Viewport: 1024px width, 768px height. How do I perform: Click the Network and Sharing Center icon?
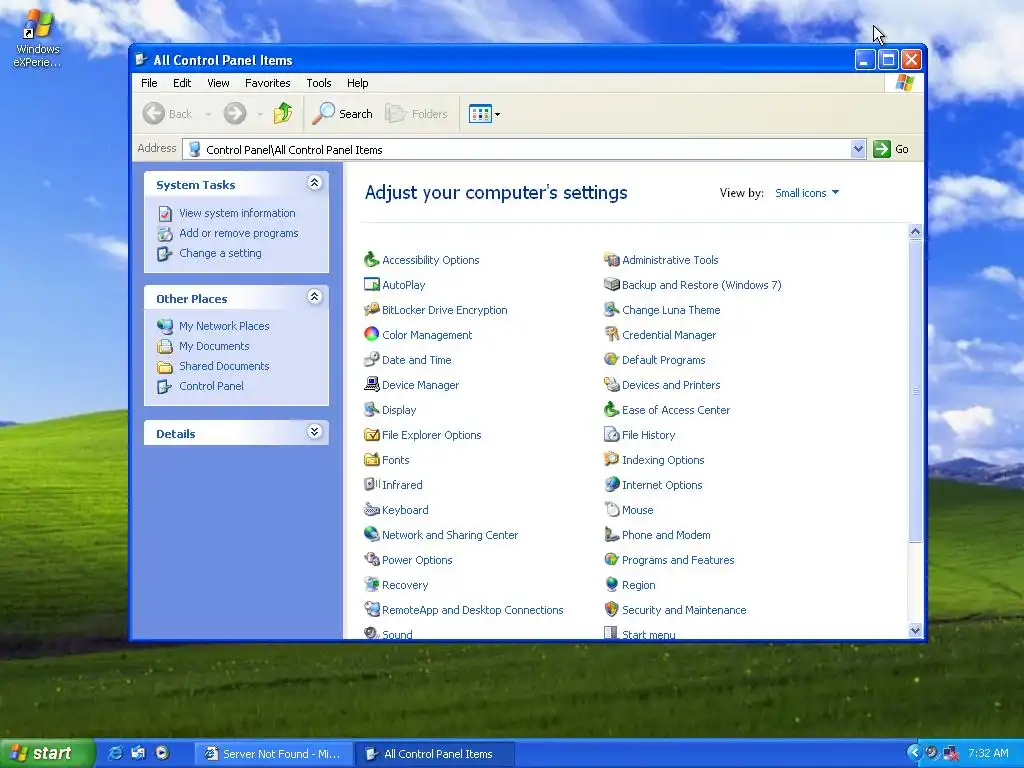click(372, 534)
